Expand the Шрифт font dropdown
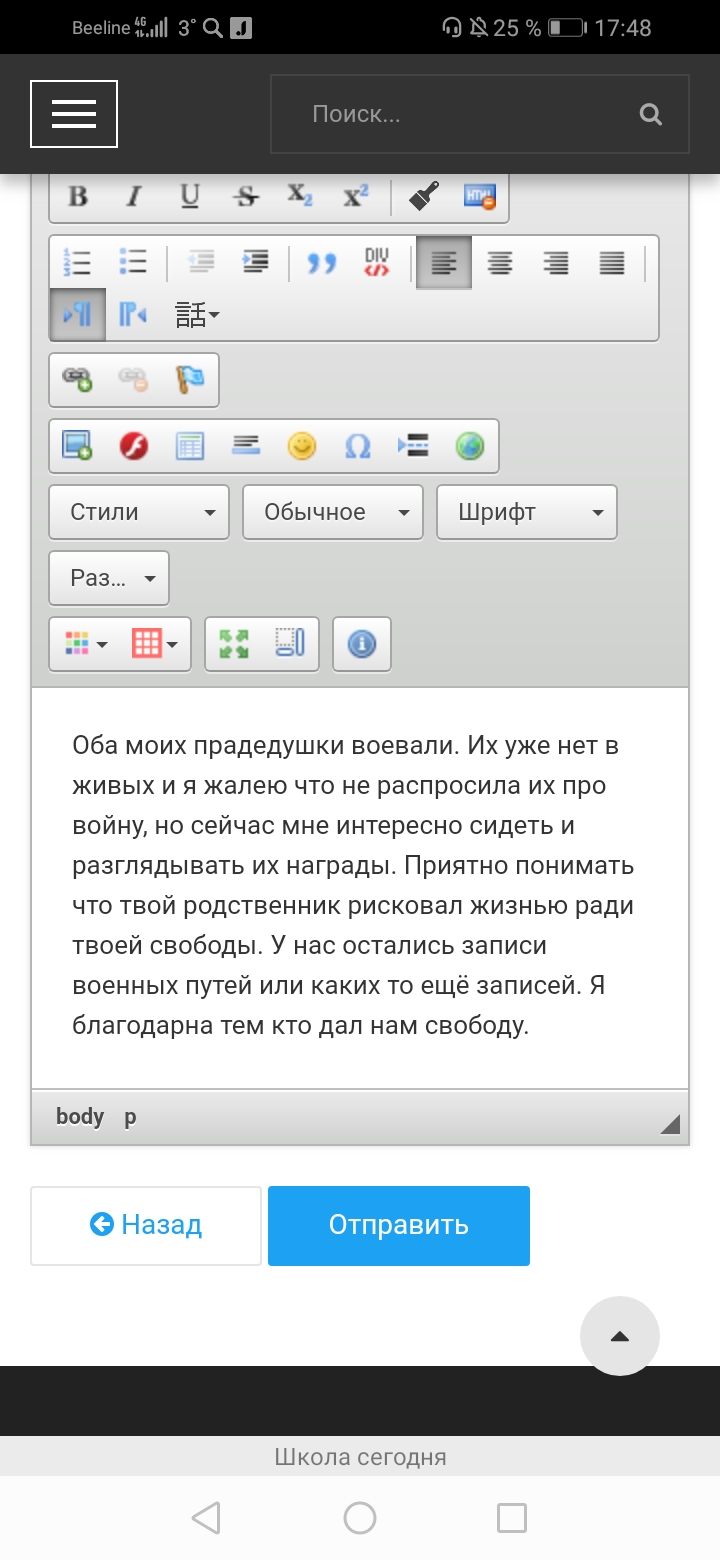720x1560 pixels. point(527,512)
